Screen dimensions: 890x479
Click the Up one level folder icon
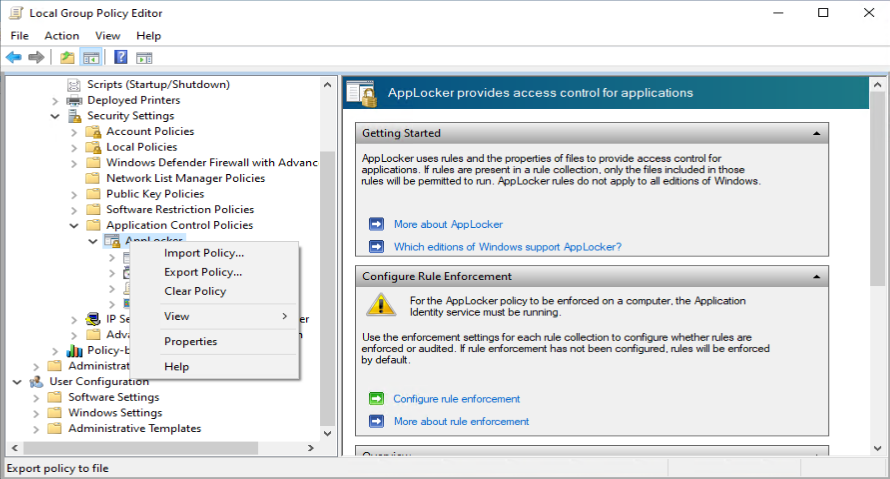coord(67,57)
